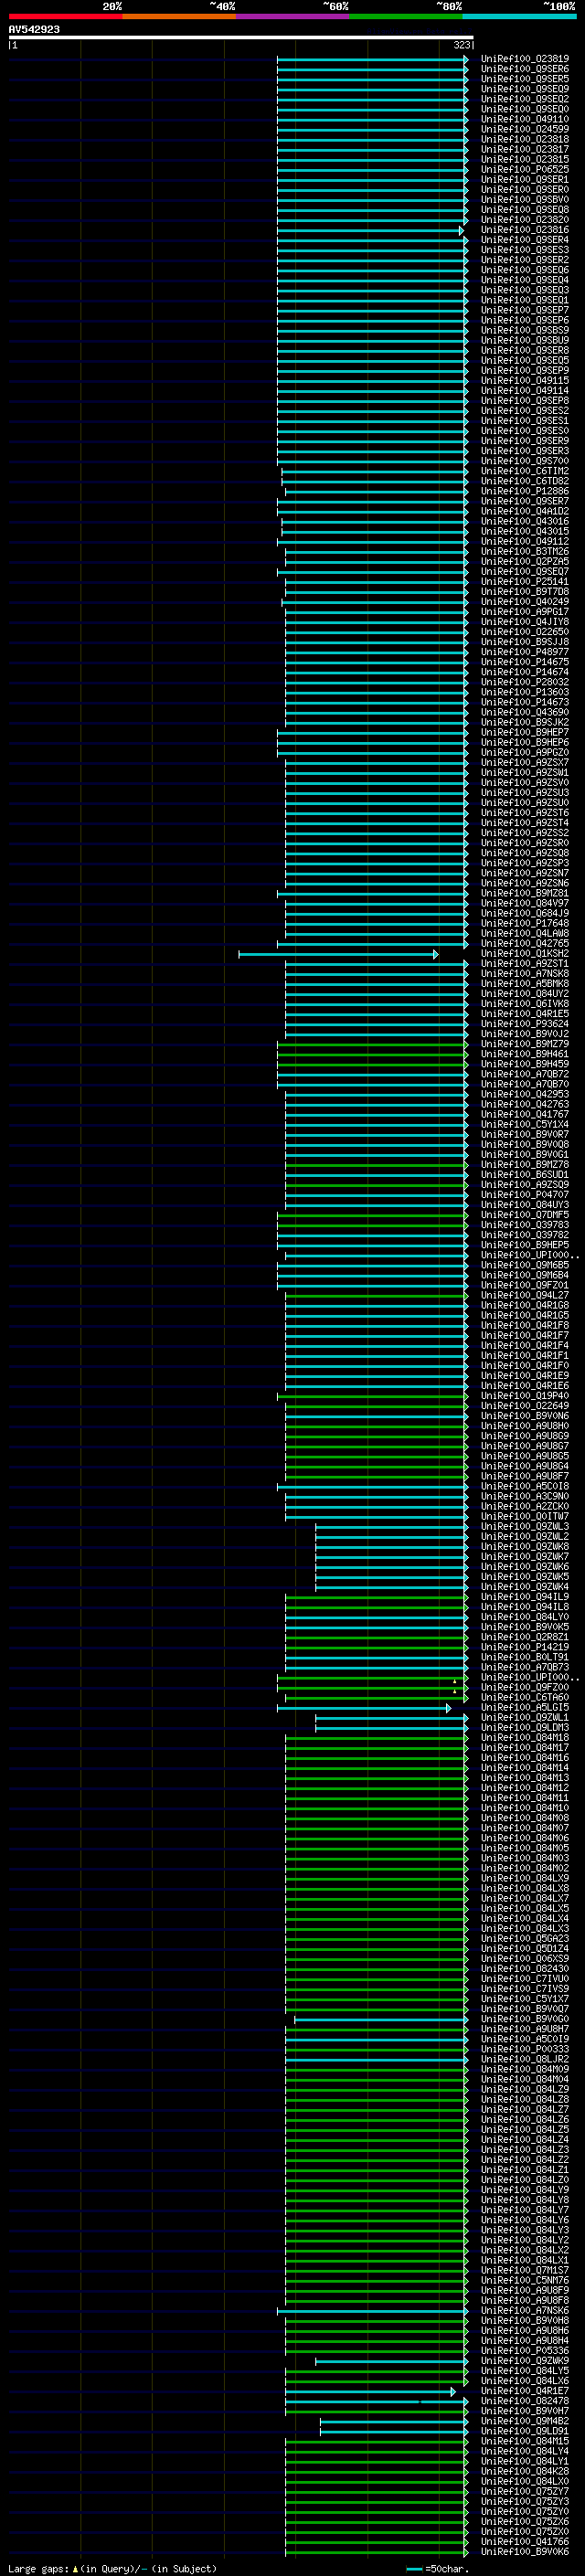Screen dimensions: 585x2576
Task: Click green alignment bar for UniRef100_B9MZ79
Action: coord(372,1045)
